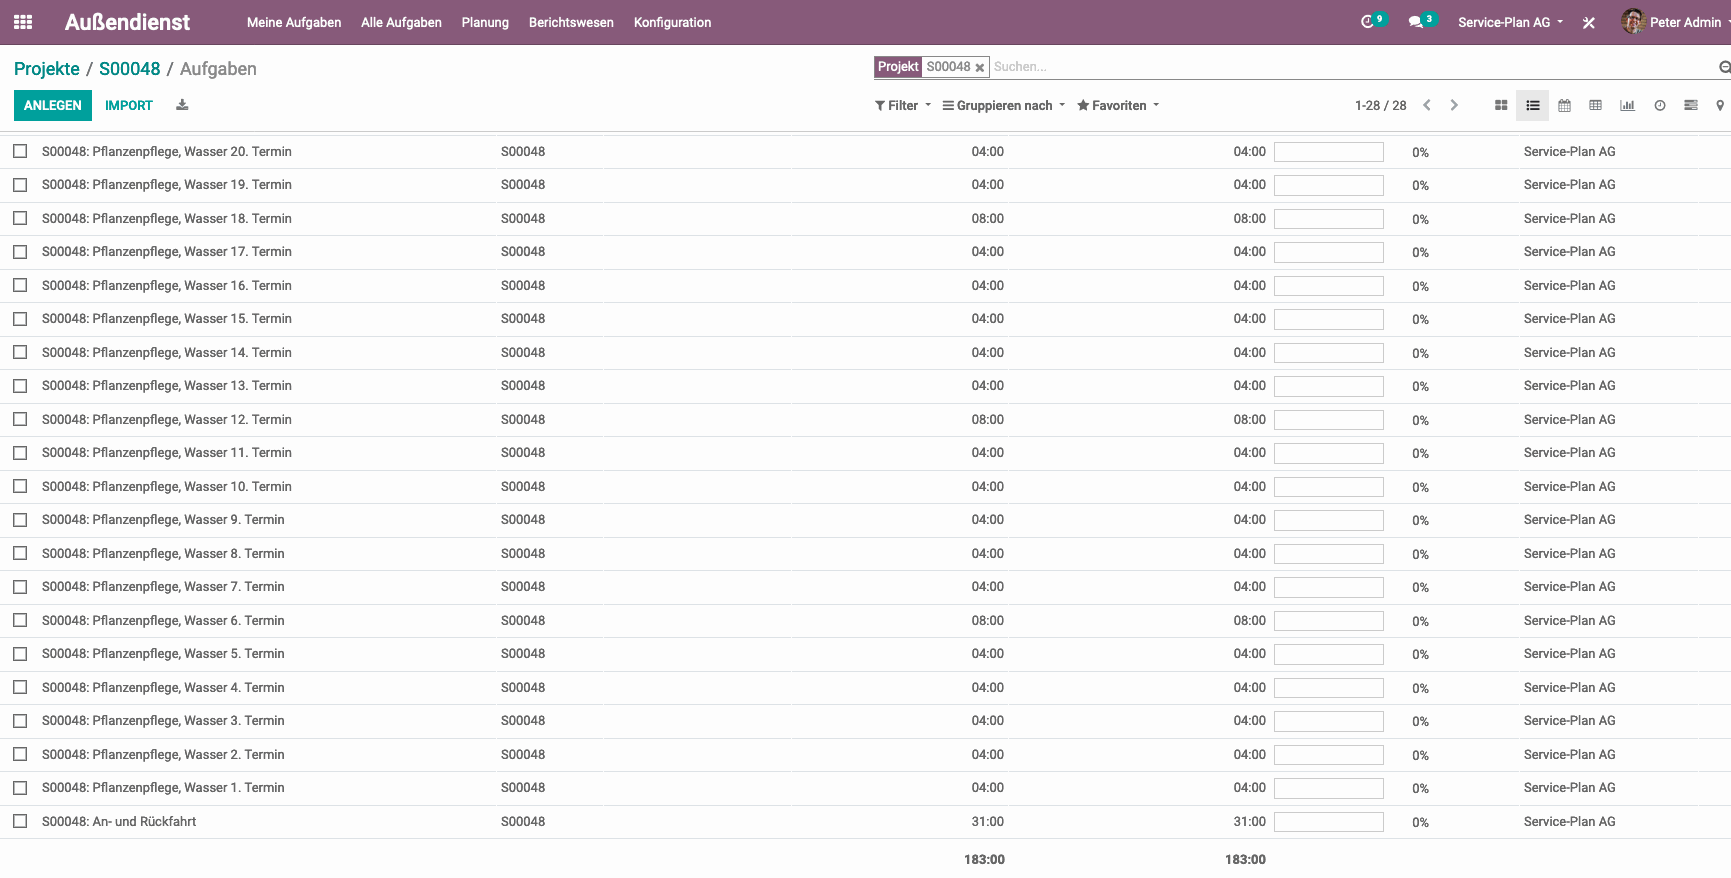The width and height of the screenshot is (1731, 878).
Task: Click the search magnifier icon
Action: (1724, 67)
